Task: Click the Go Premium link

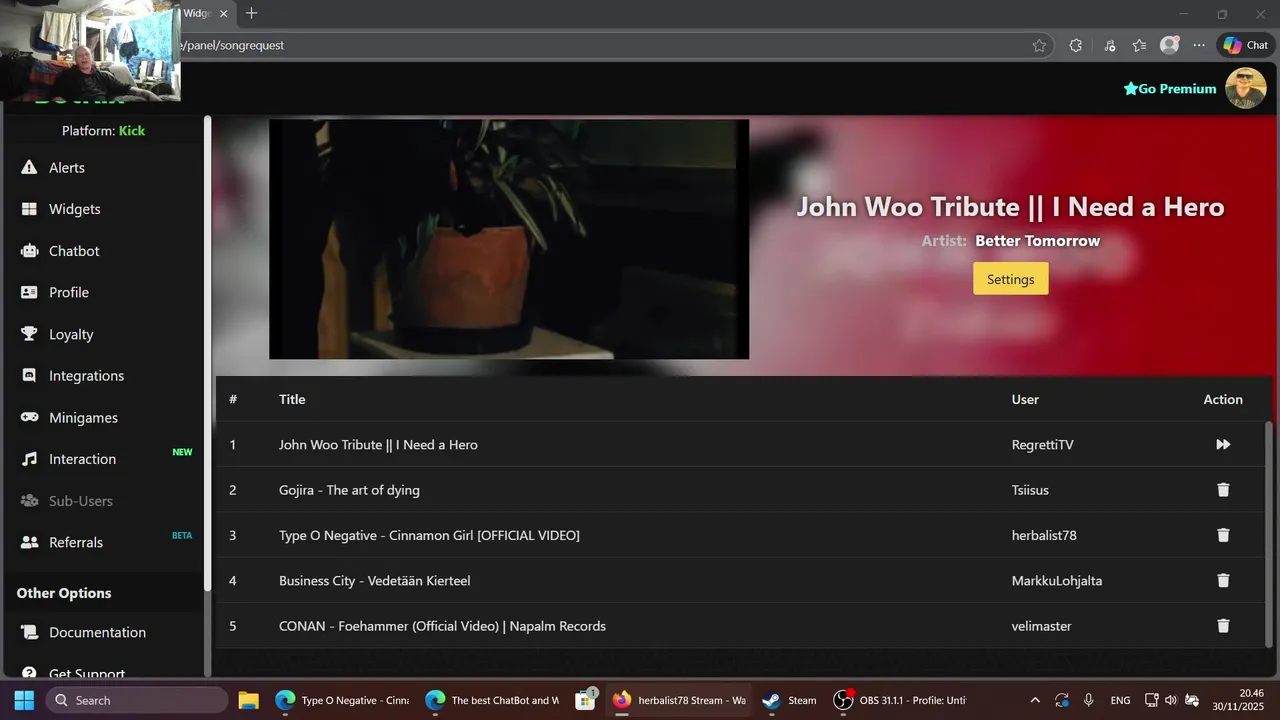Action: coord(1170,89)
